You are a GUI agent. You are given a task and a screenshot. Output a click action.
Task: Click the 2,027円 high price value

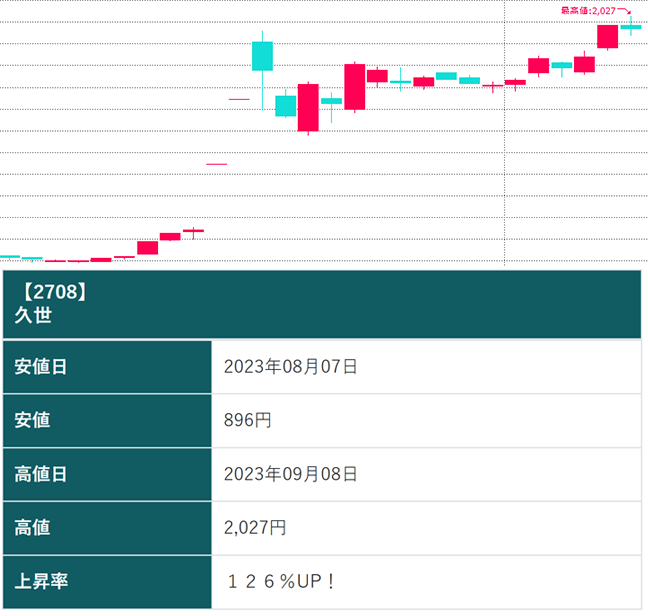[x=255, y=527]
